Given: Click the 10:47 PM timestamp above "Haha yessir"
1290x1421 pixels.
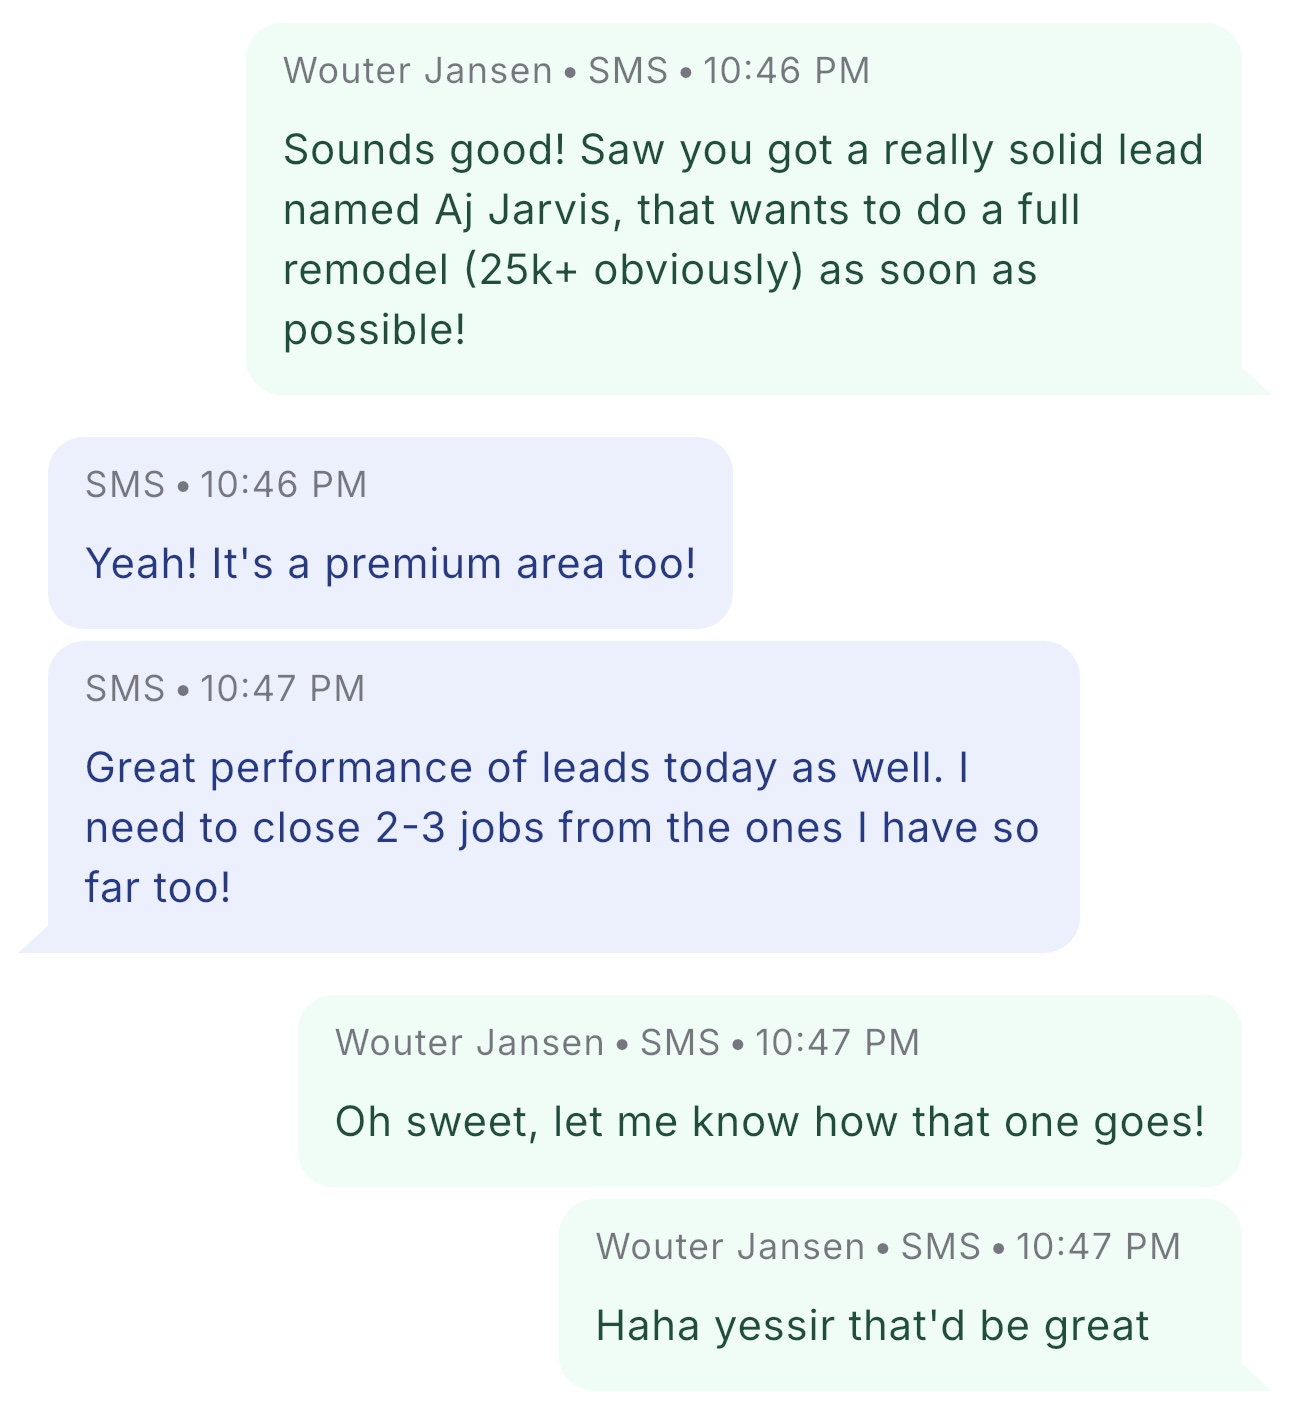Looking at the screenshot, I should [x=1098, y=1247].
